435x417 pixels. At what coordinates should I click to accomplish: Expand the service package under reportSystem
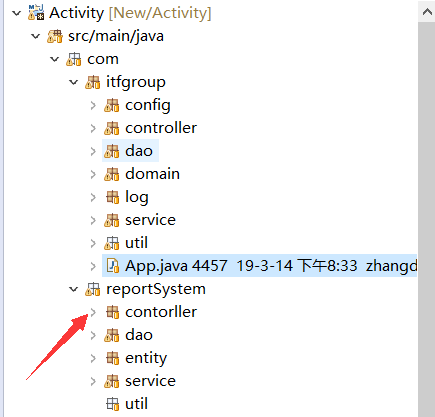click(93, 381)
